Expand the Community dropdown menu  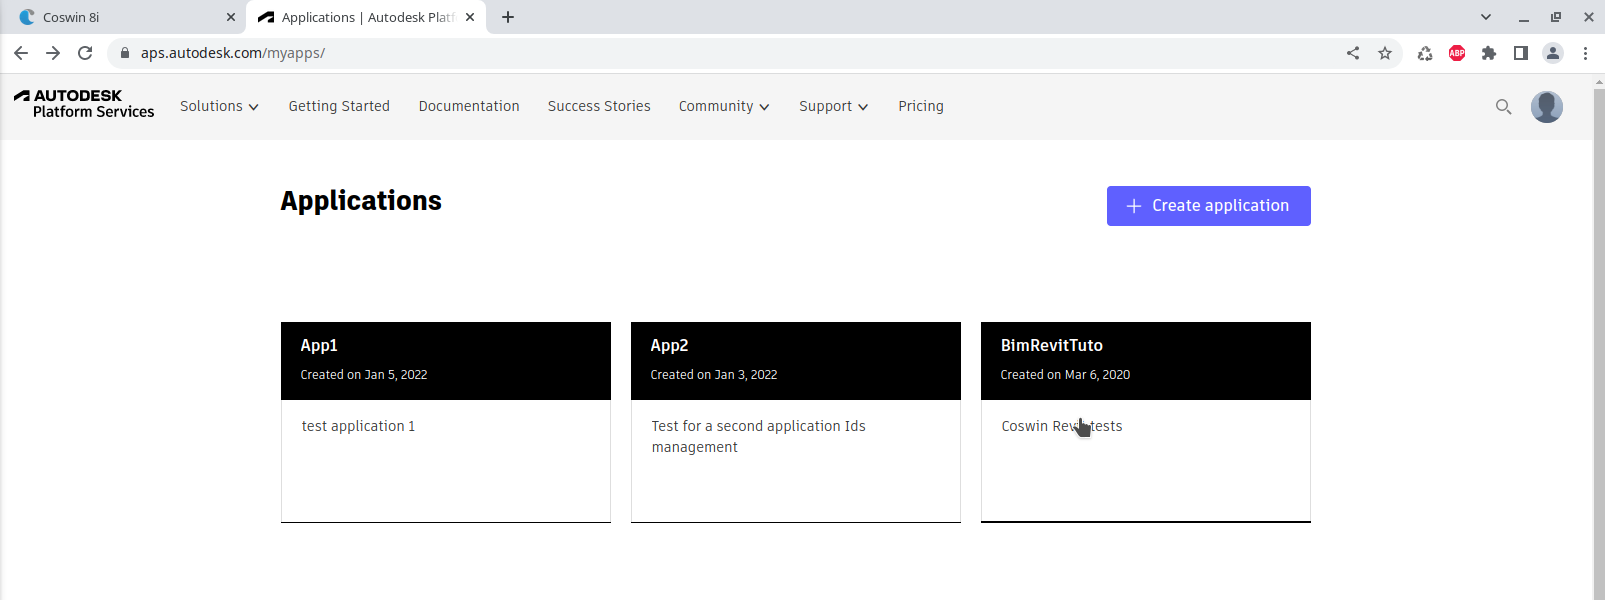724,106
